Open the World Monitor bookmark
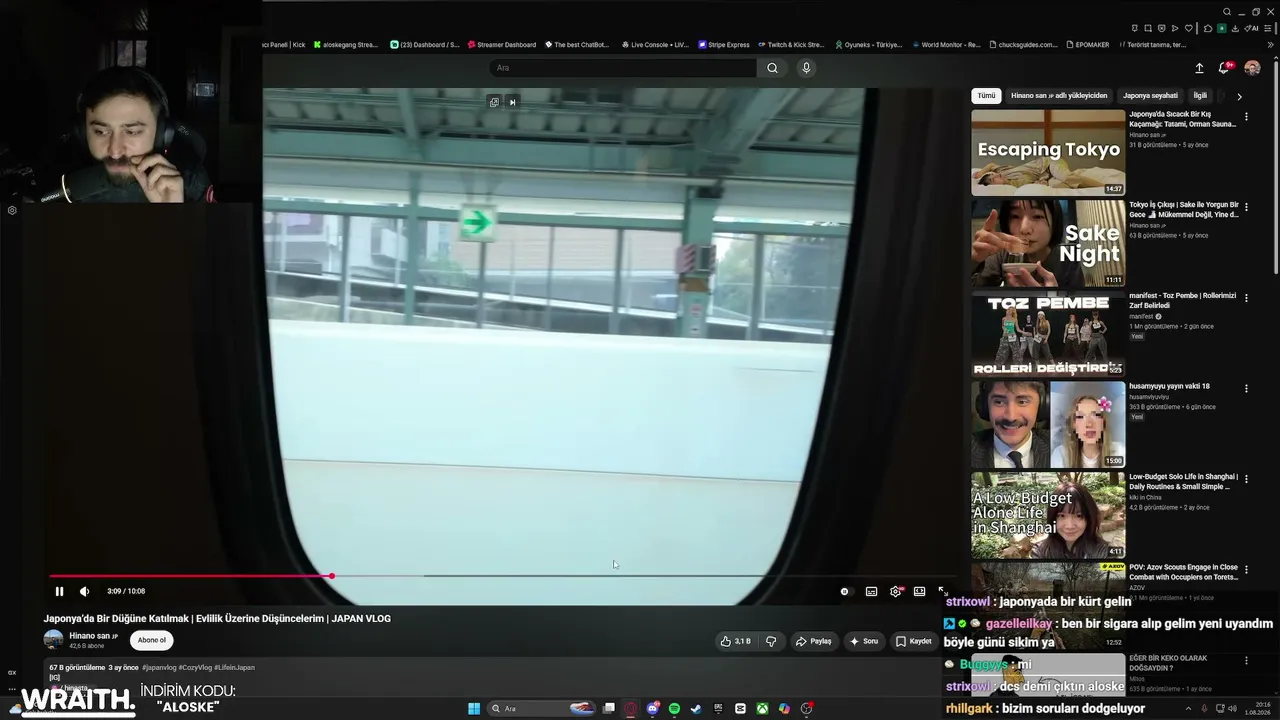This screenshot has height=720, width=1280. [x=945, y=45]
